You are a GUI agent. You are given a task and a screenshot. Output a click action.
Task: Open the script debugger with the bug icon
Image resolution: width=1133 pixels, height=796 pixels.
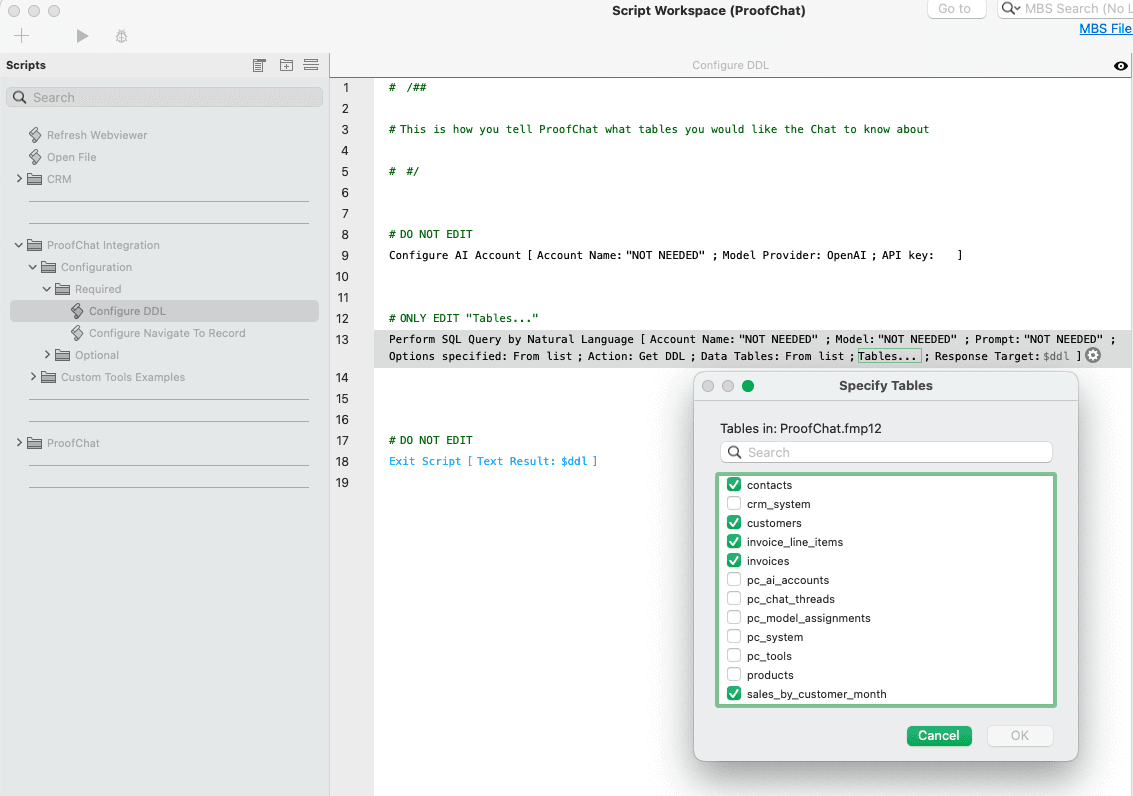click(121, 35)
